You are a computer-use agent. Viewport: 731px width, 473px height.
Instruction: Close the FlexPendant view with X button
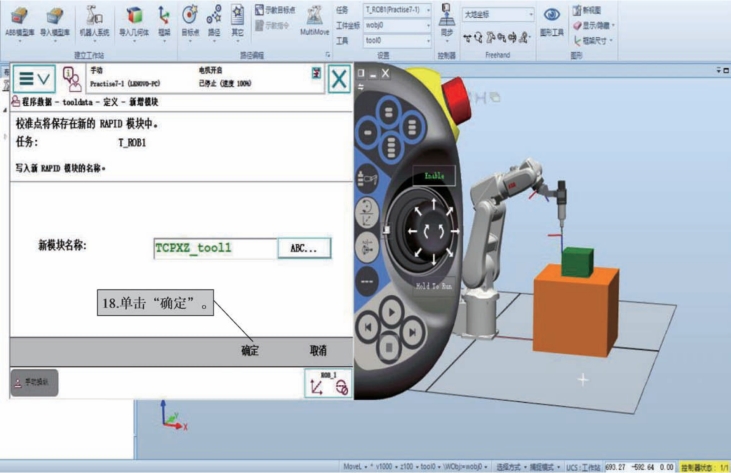tap(339, 79)
